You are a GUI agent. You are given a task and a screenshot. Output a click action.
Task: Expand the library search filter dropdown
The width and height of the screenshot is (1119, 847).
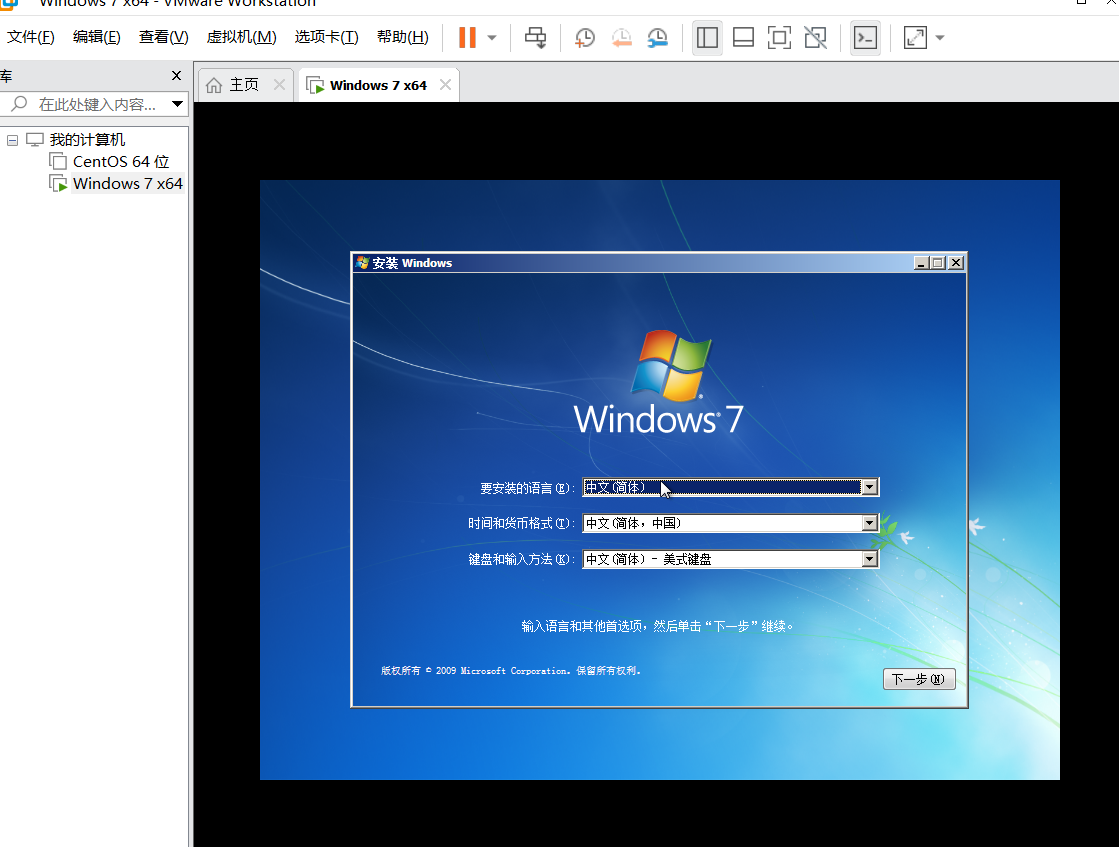pyautogui.click(x=177, y=104)
